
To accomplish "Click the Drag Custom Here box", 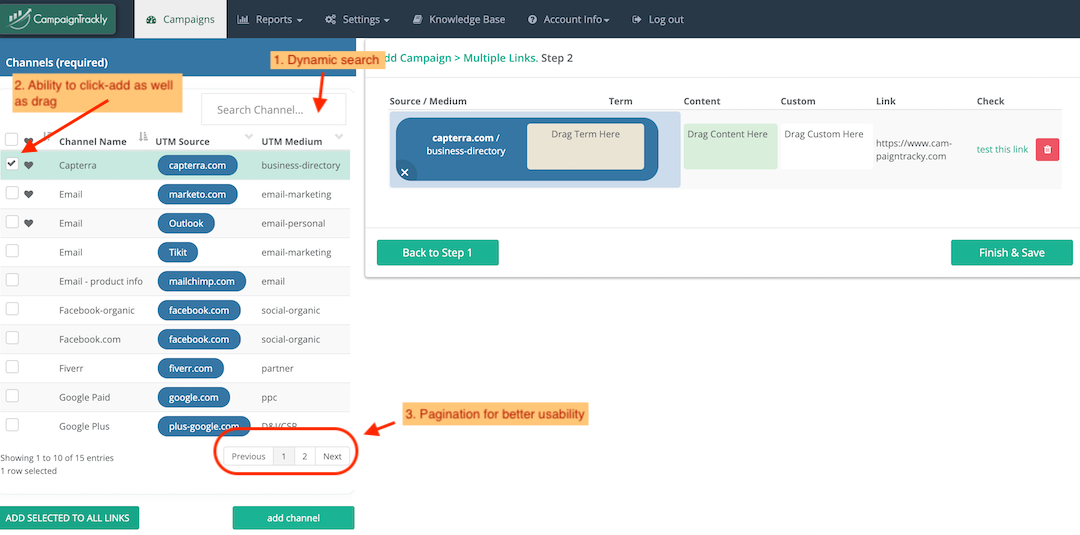I will click(x=827, y=146).
